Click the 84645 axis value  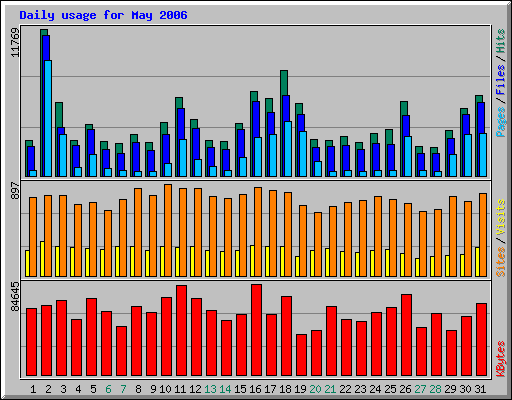click(15, 296)
